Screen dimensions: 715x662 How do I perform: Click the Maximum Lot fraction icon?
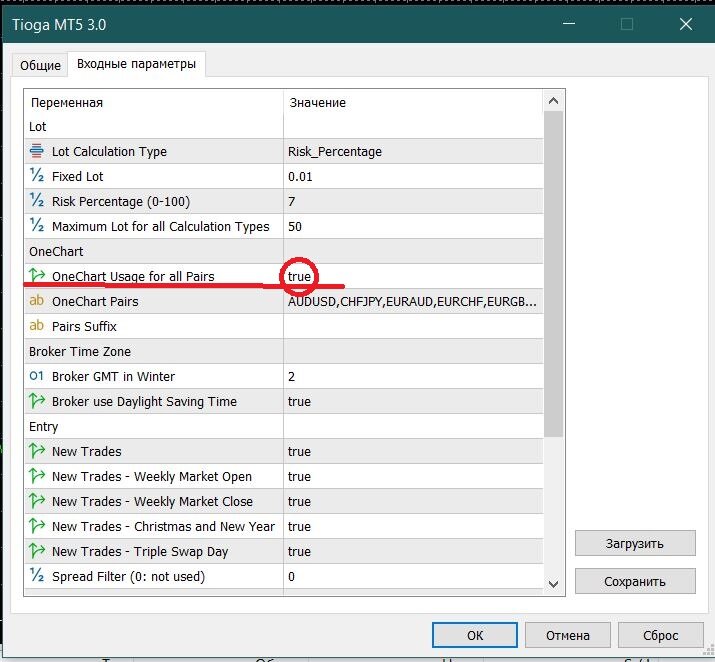[x=36, y=226]
